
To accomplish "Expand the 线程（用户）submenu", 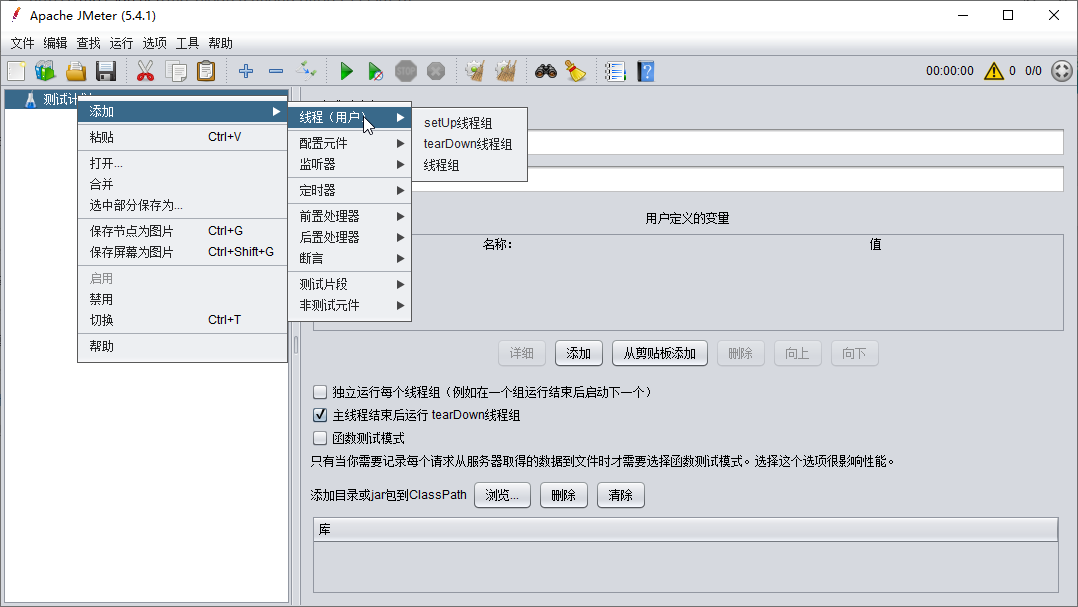I will tap(349, 118).
